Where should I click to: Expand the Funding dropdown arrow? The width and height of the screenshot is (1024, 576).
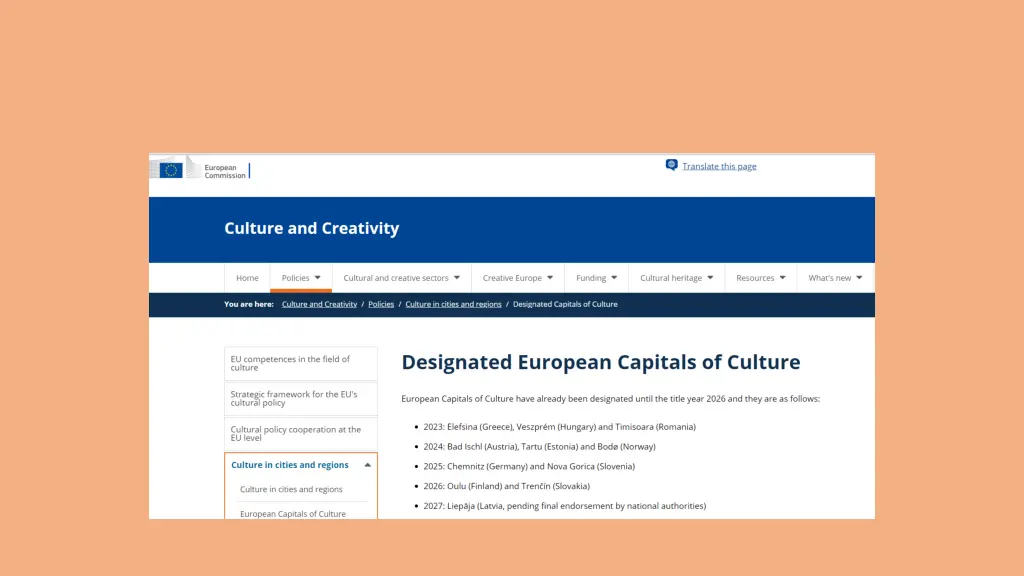[x=614, y=278]
